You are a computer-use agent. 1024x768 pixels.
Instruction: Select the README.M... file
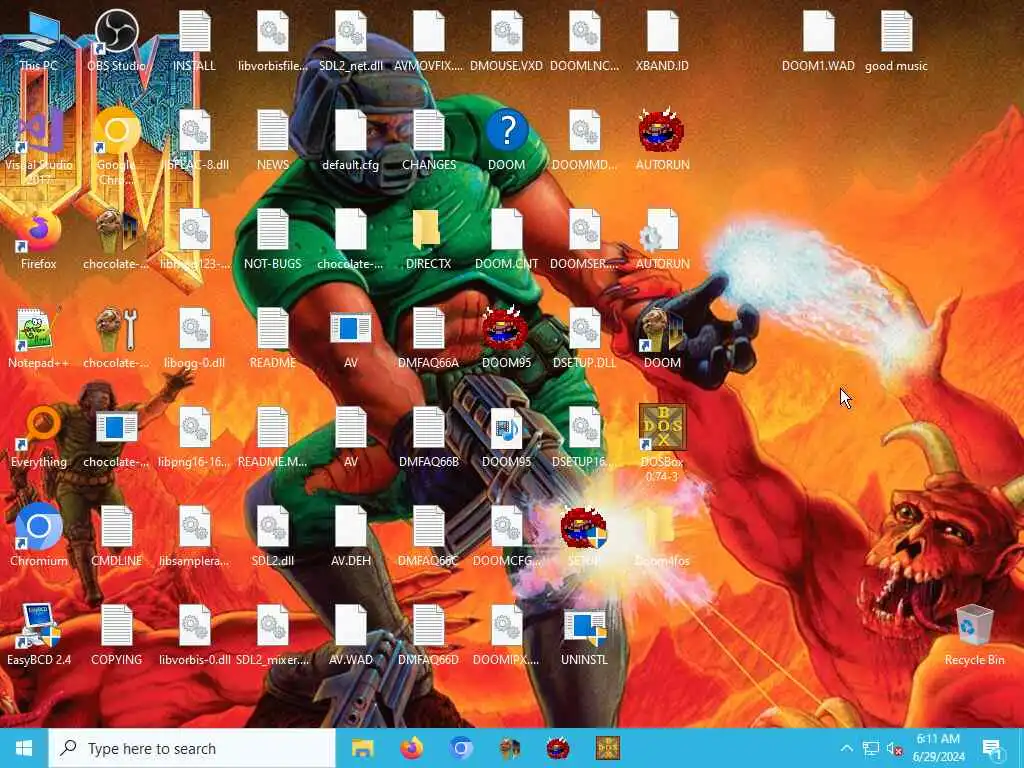tap(272, 438)
